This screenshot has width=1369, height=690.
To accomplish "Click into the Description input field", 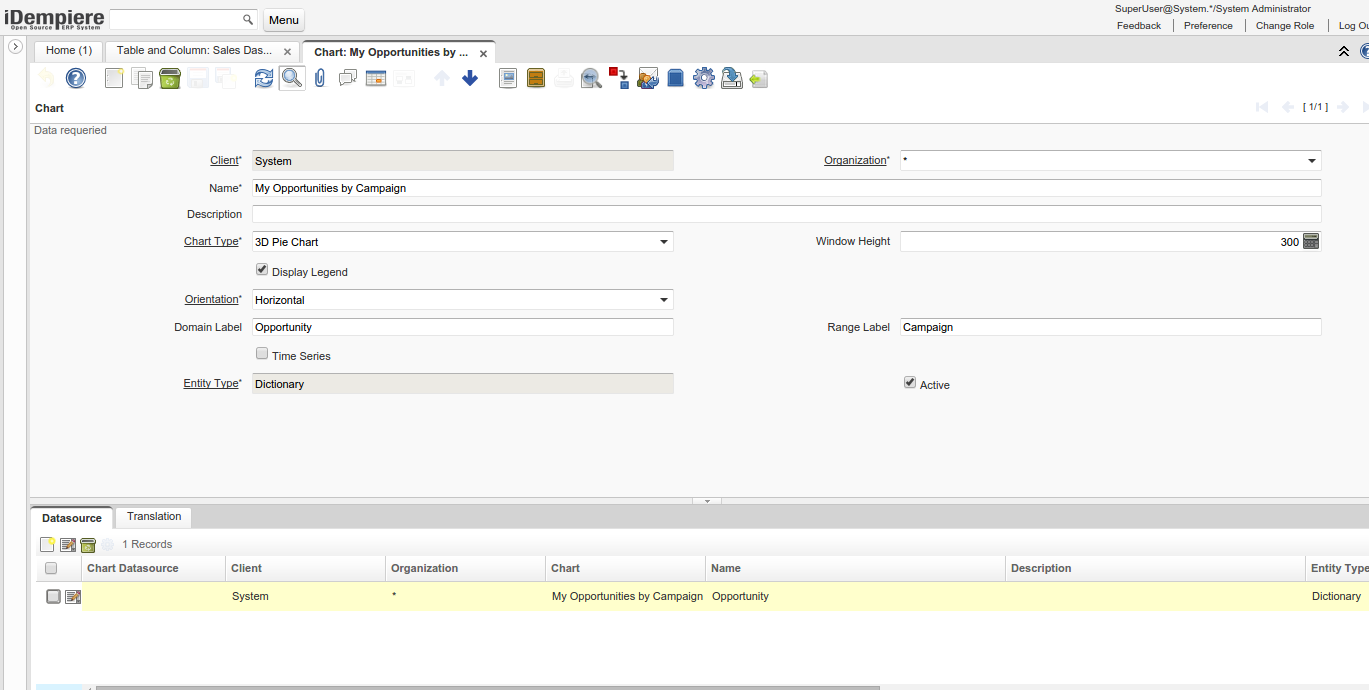I will pyautogui.click(x=786, y=214).
